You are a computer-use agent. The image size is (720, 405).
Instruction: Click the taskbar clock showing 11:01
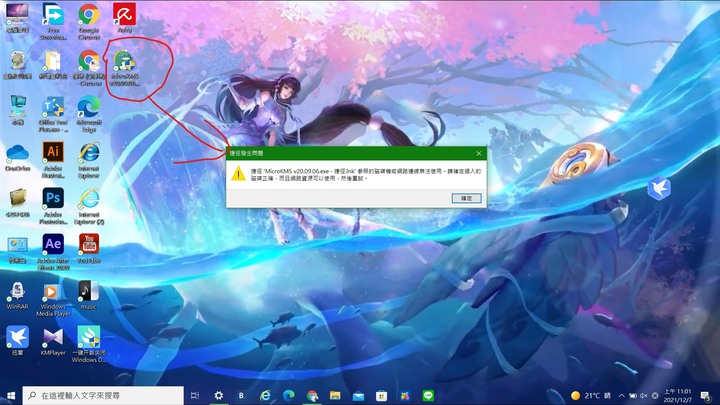(677, 395)
